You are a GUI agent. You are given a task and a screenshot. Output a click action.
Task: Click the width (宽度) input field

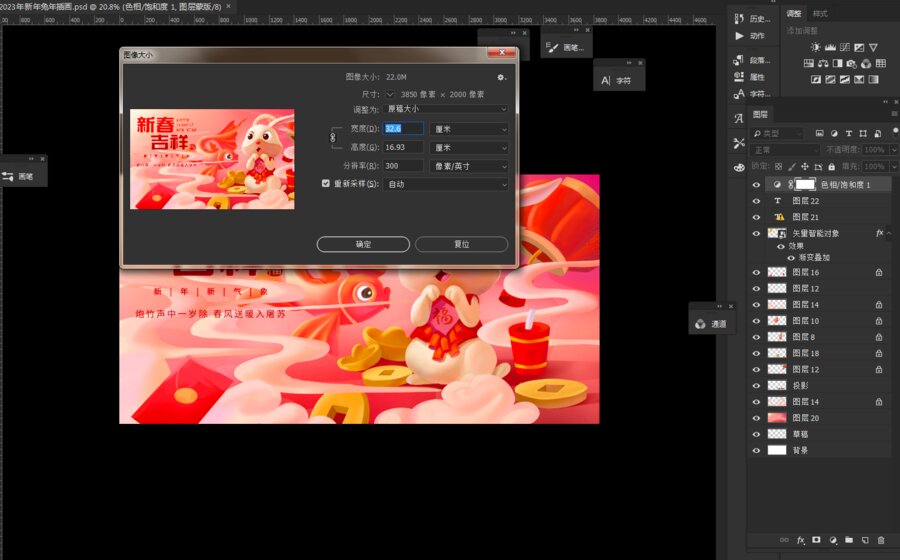[404, 129]
